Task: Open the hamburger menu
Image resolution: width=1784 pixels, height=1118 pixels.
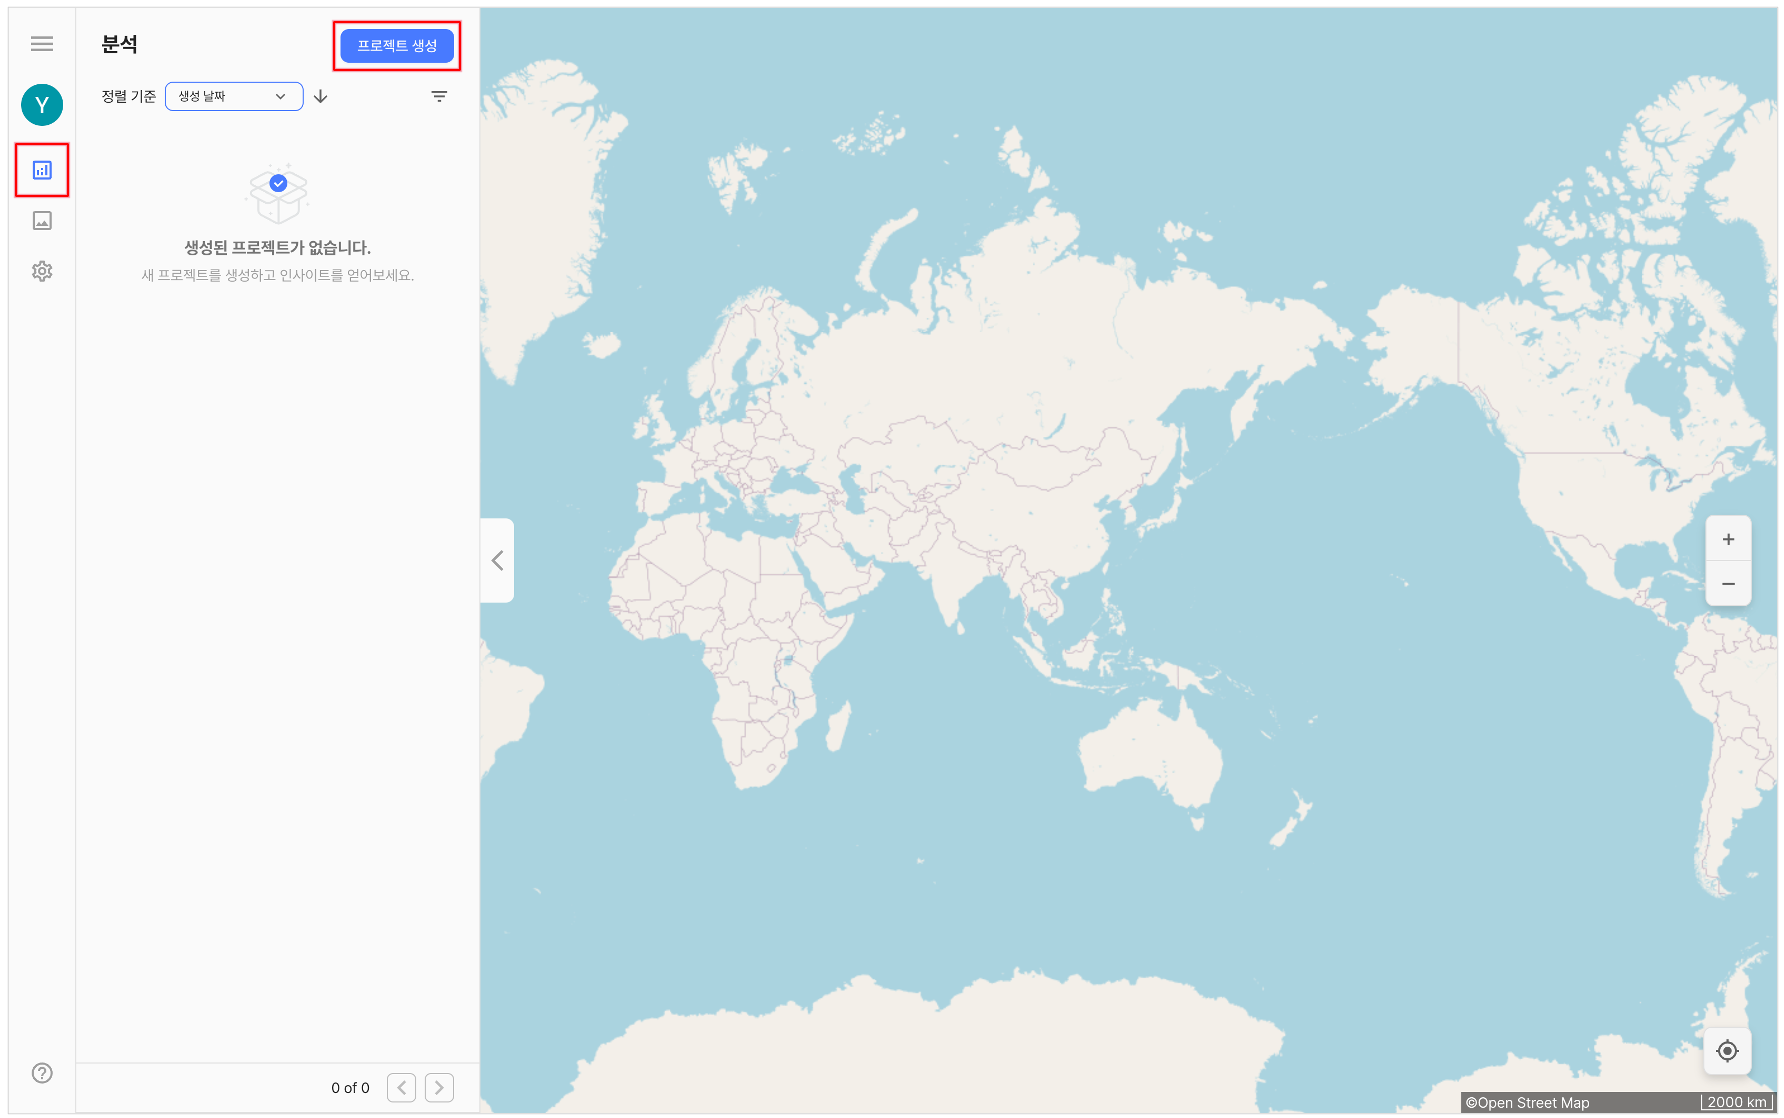Action: pos(42,44)
